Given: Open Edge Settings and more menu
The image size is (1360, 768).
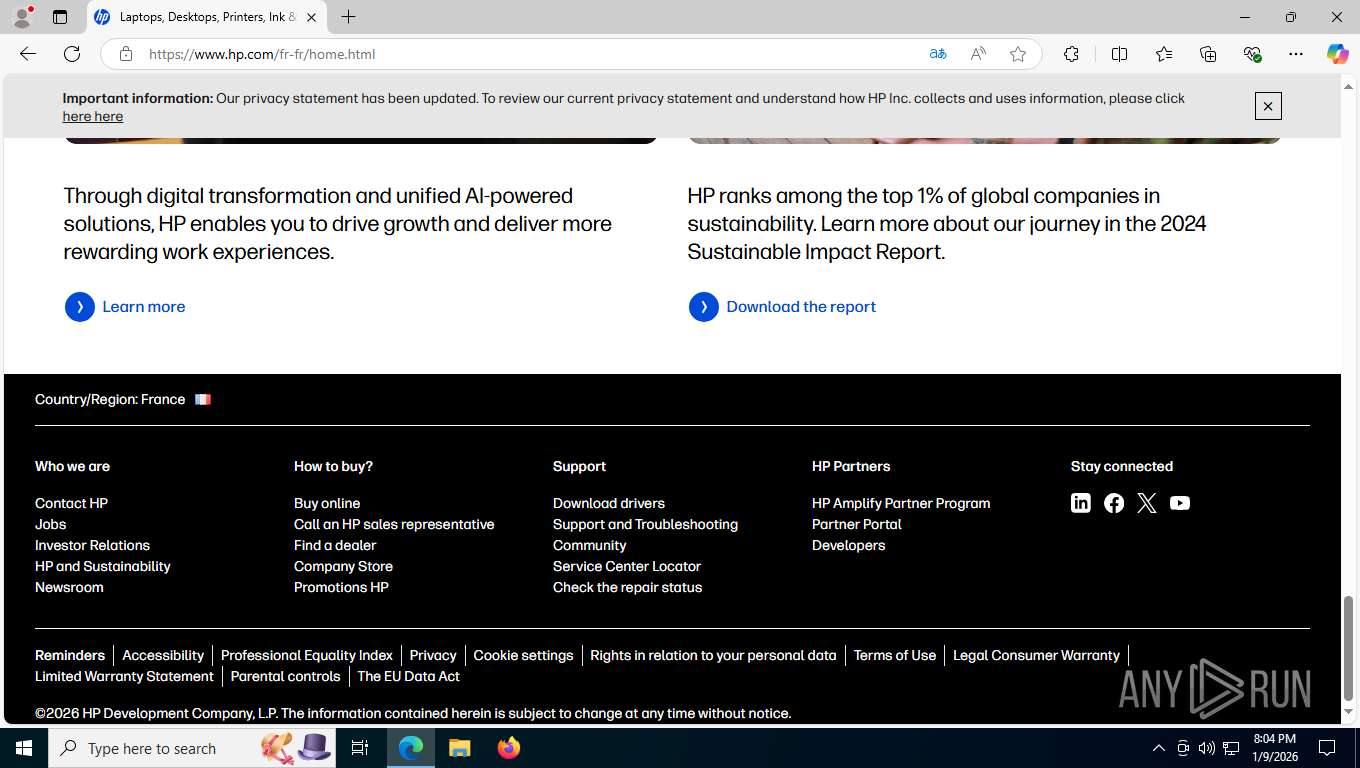Looking at the screenshot, I should coord(1296,54).
